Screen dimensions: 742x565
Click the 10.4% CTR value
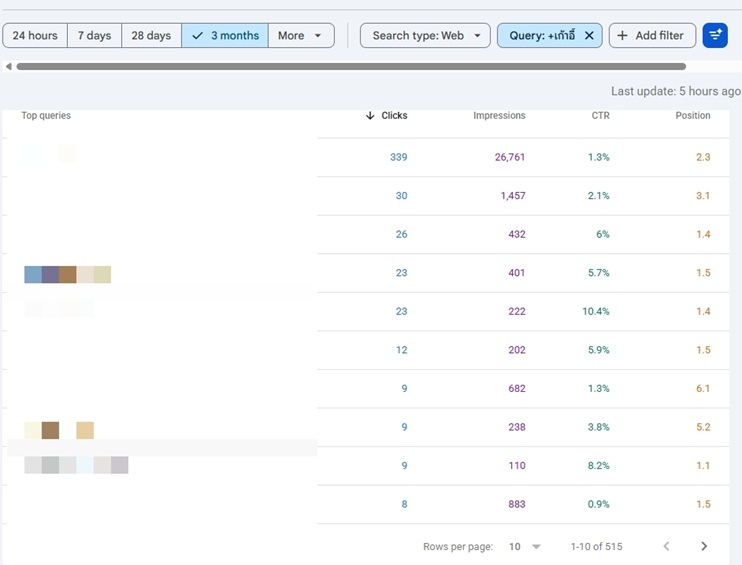tap(596, 311)
